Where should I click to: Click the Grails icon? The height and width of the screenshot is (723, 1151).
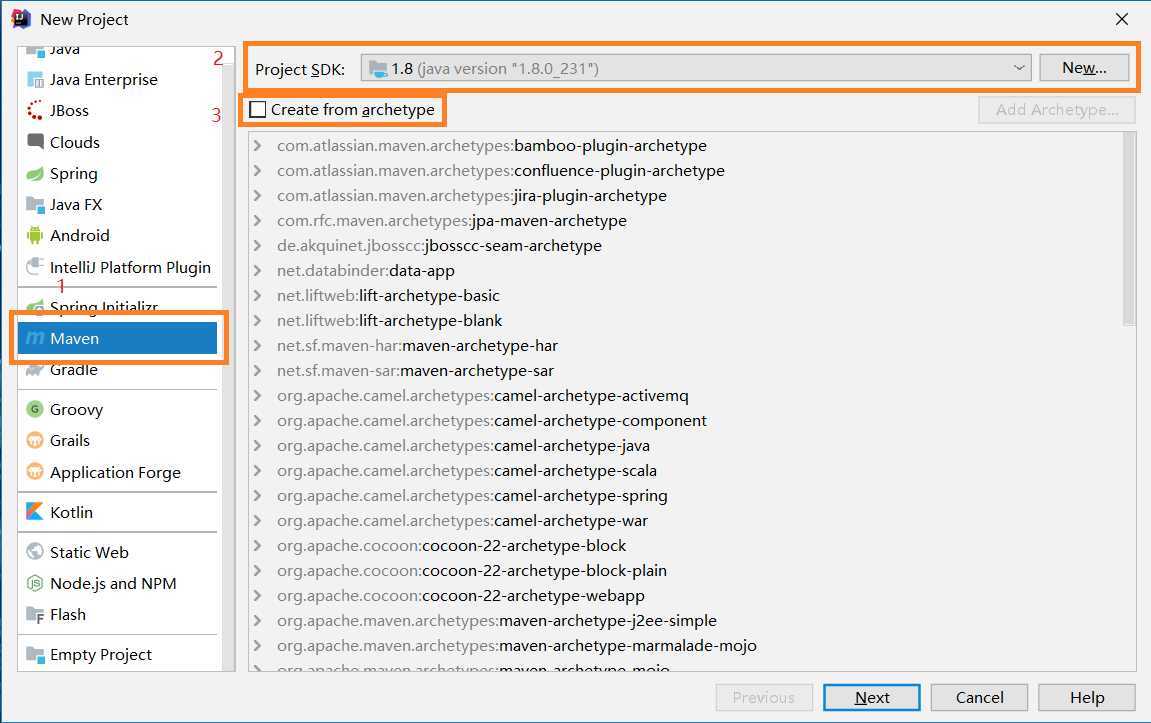(x=35, y=440)
